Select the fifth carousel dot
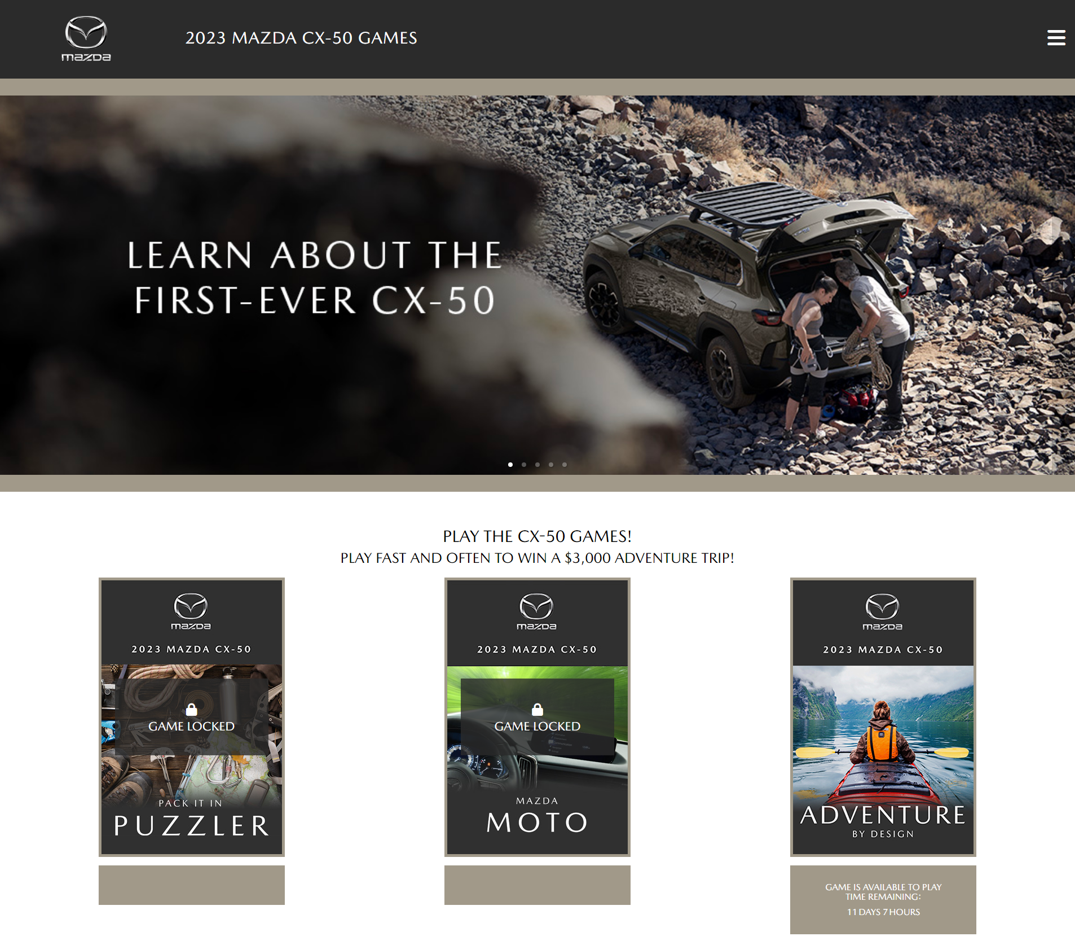Screen dimensions: 1075x945 point(564,464)
